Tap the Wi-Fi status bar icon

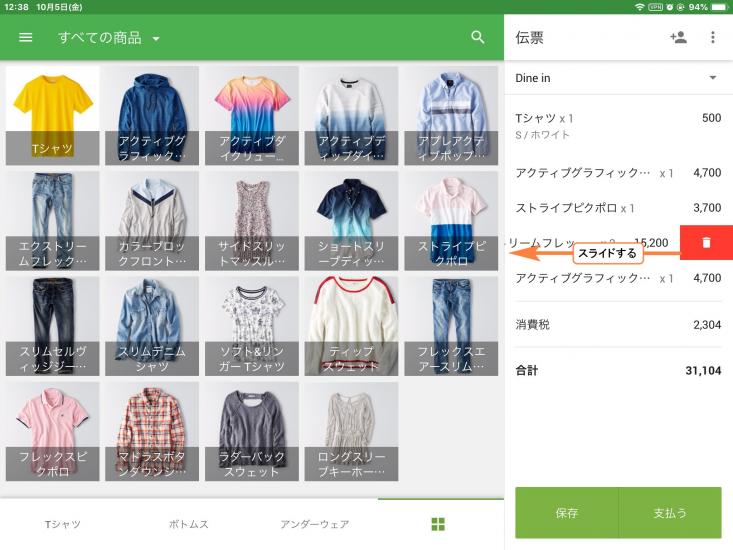[x=639, y=7]
